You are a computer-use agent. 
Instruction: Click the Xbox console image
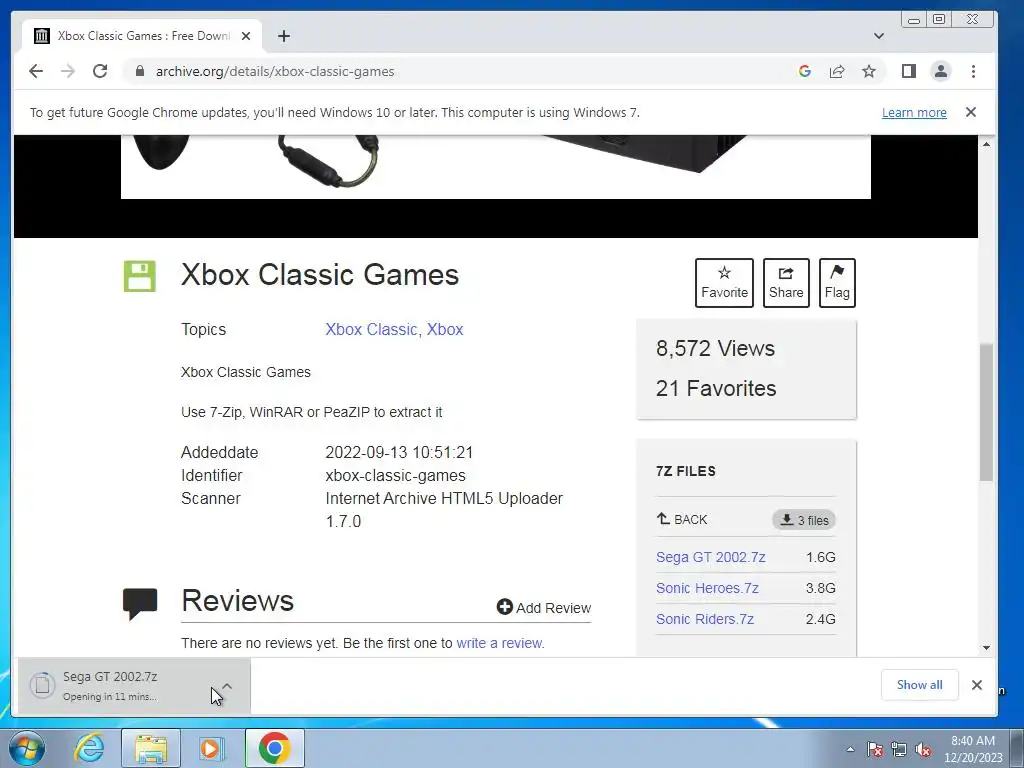pos(496,167)
